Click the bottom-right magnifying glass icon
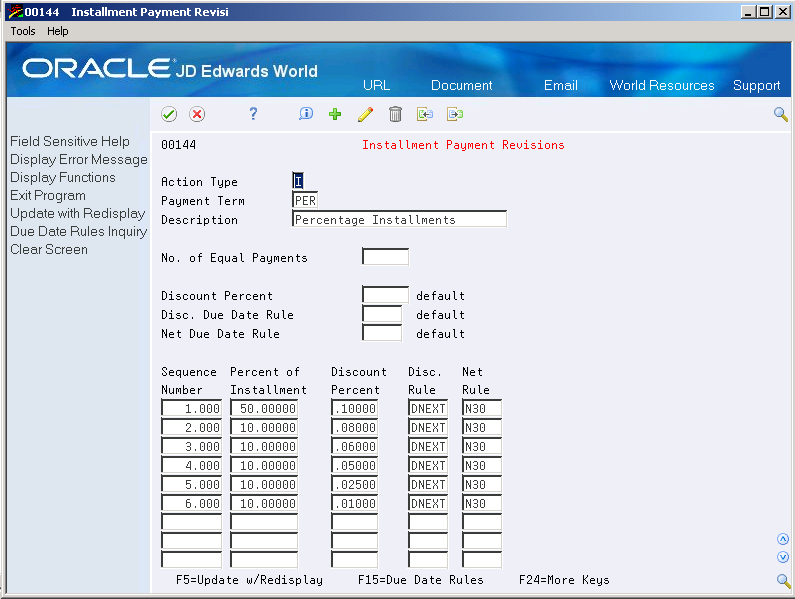Image resolution: width=795 pixels, height=599 pixels. pos(783,581)
